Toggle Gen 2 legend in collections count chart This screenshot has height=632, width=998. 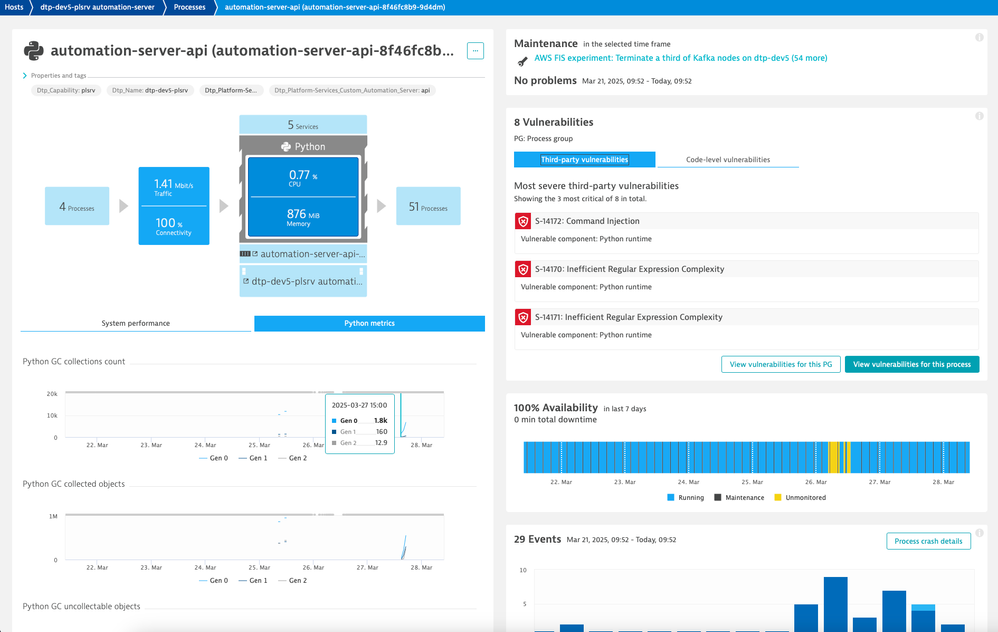pos(291,457)
